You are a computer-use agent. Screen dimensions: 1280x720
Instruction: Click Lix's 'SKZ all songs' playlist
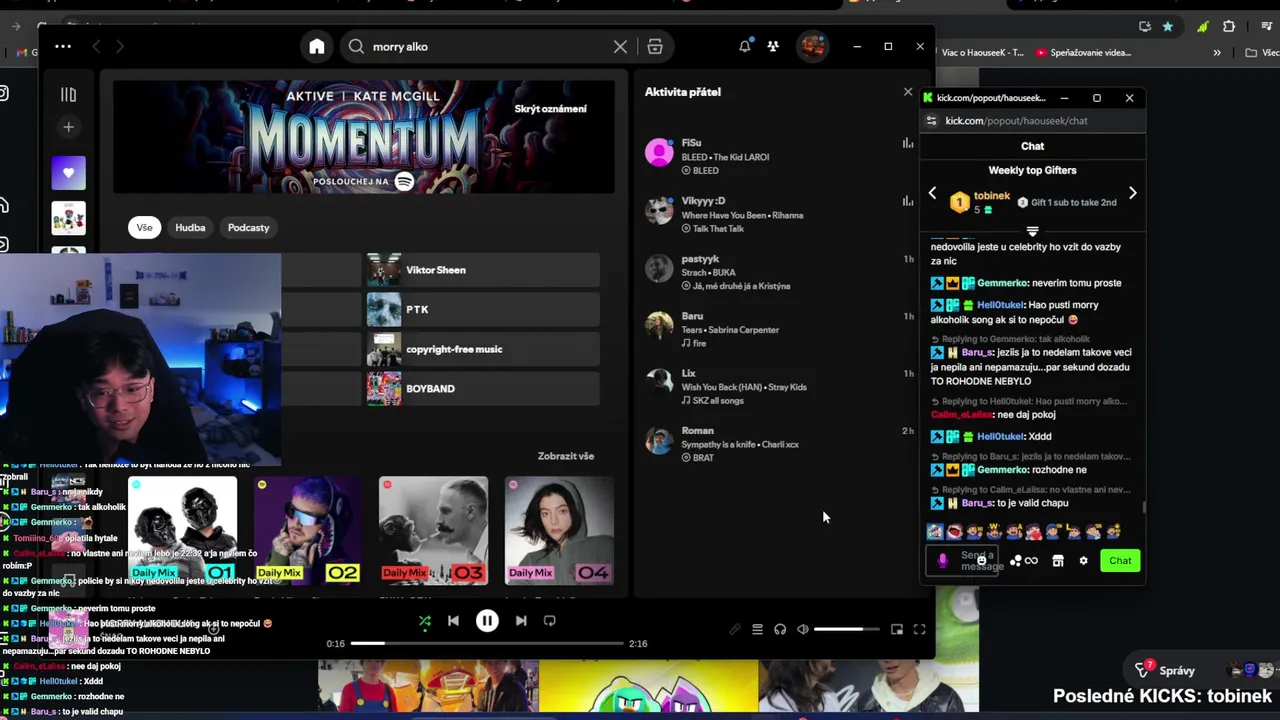[x=712, y=401]
